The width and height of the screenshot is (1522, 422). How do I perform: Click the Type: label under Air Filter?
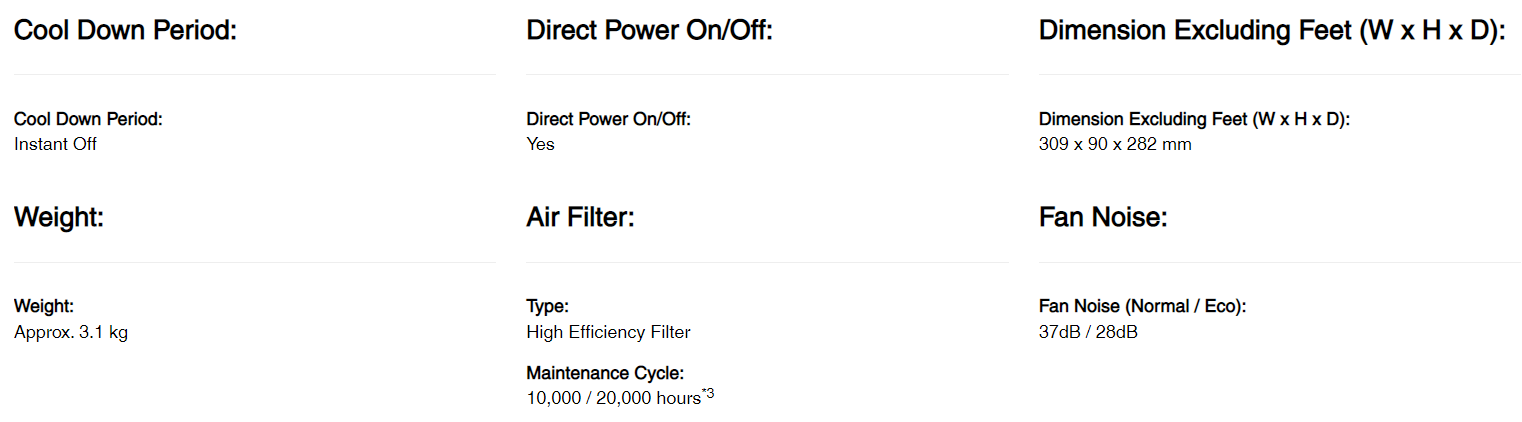(547, 306)
